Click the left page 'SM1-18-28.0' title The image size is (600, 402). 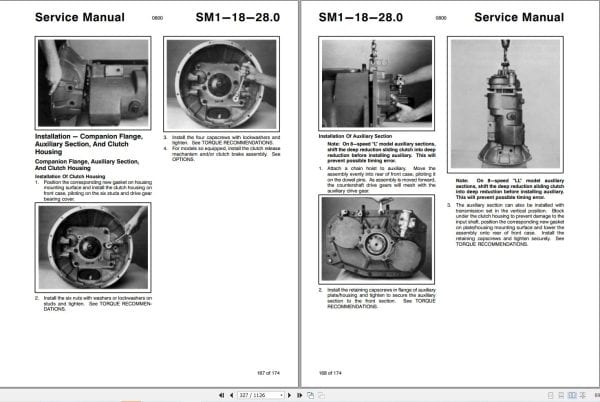click(x=238, y=17)
